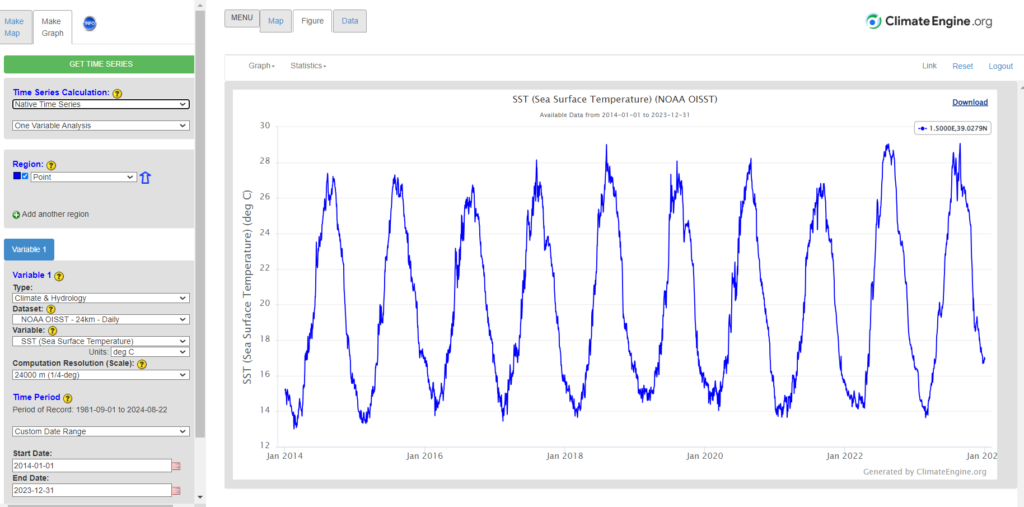Viewport: 1024px width, 507px height.
Task: Click the GET TIME SERIES button
Action: pos(101,64)
